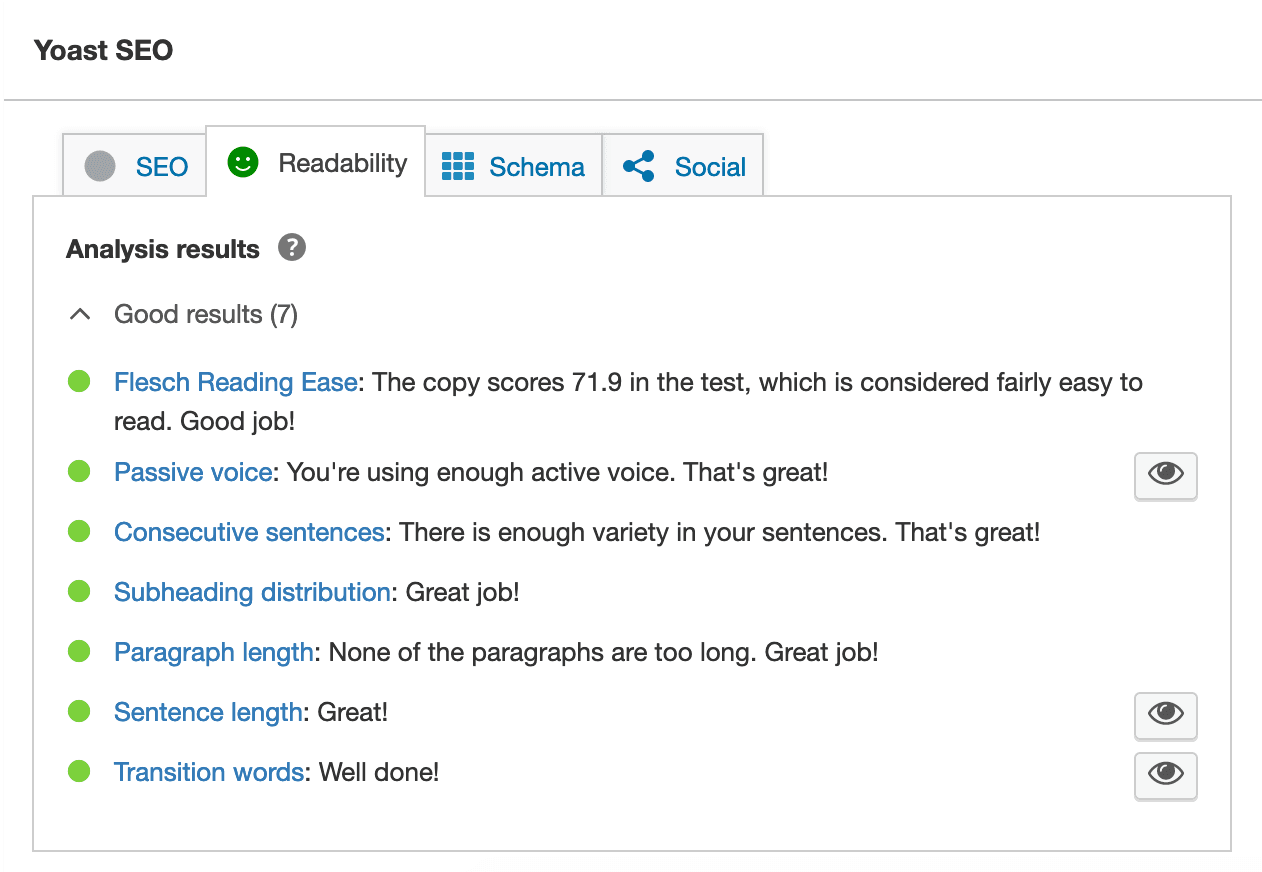Image resolution: width=1262 pixels, height=872 pixels.
Task: Toggle the Sentence length eye marker
Action: pos(1165,716)
